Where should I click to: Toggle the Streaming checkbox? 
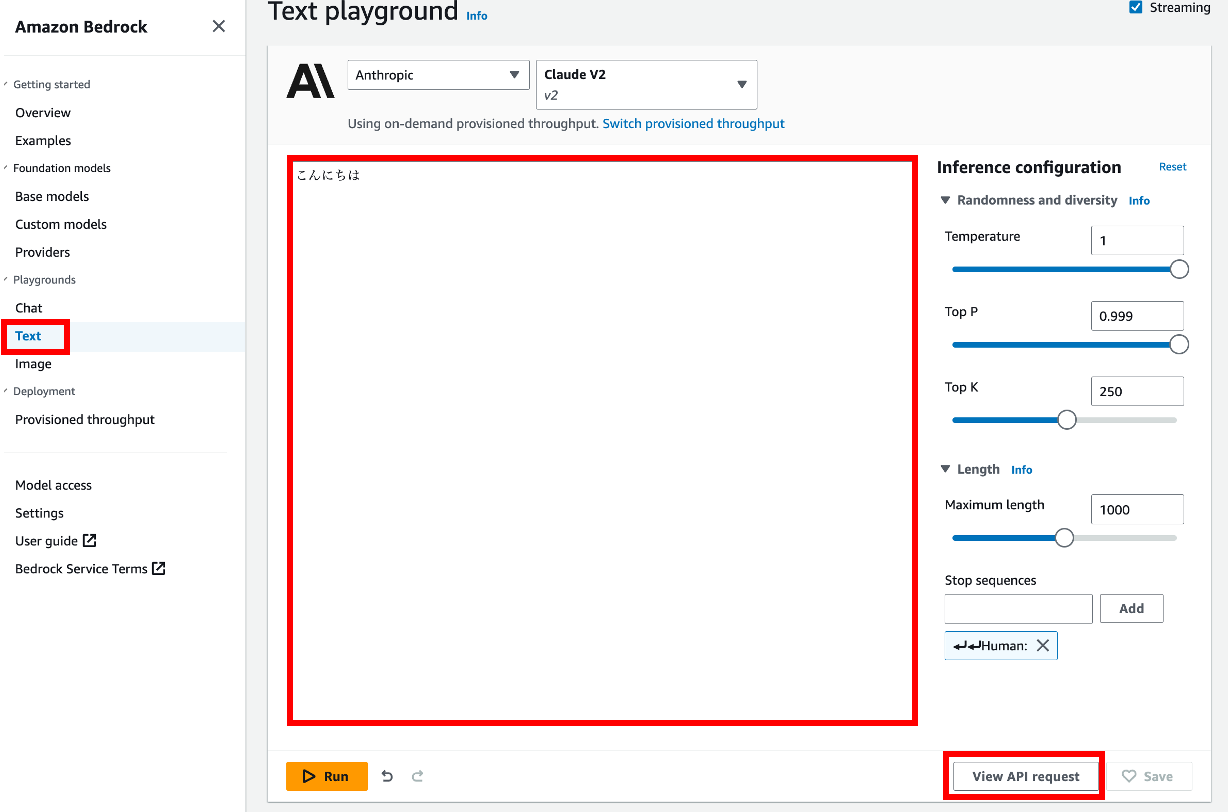click(x=1135, y=7)
